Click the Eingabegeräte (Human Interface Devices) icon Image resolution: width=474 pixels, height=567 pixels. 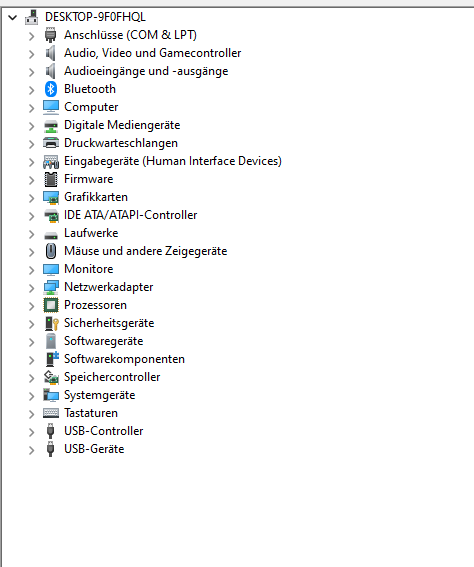tap(51, 162)
